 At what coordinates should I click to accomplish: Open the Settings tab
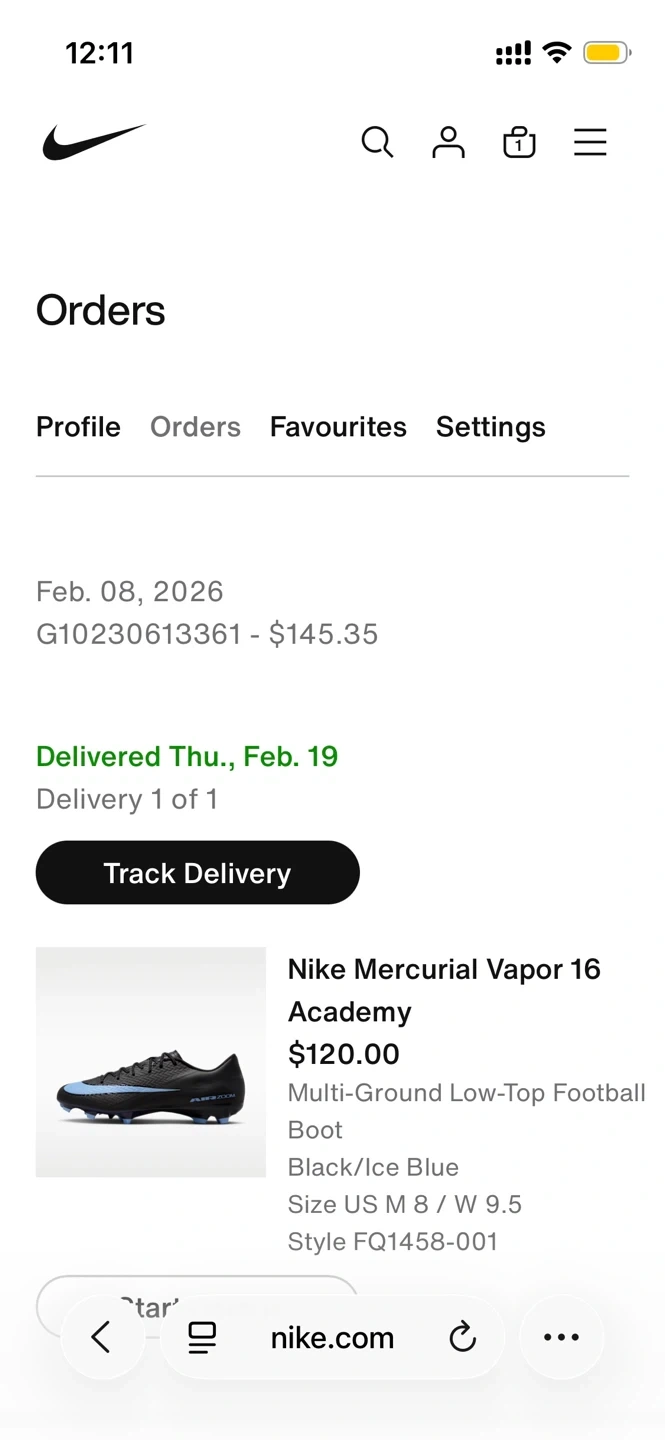click(x=490, y=427)
